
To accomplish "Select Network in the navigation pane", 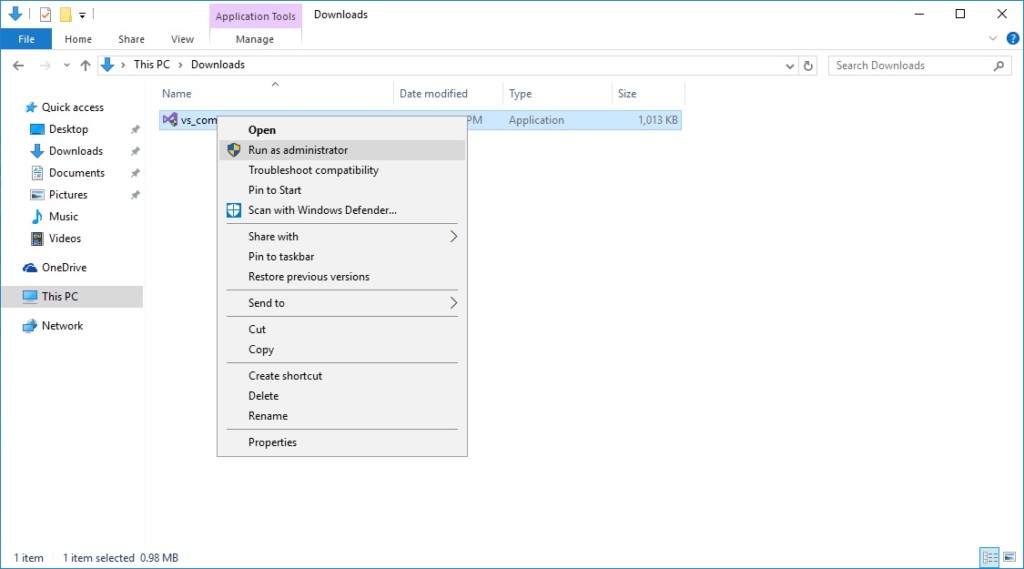I will tap(62, 325).
